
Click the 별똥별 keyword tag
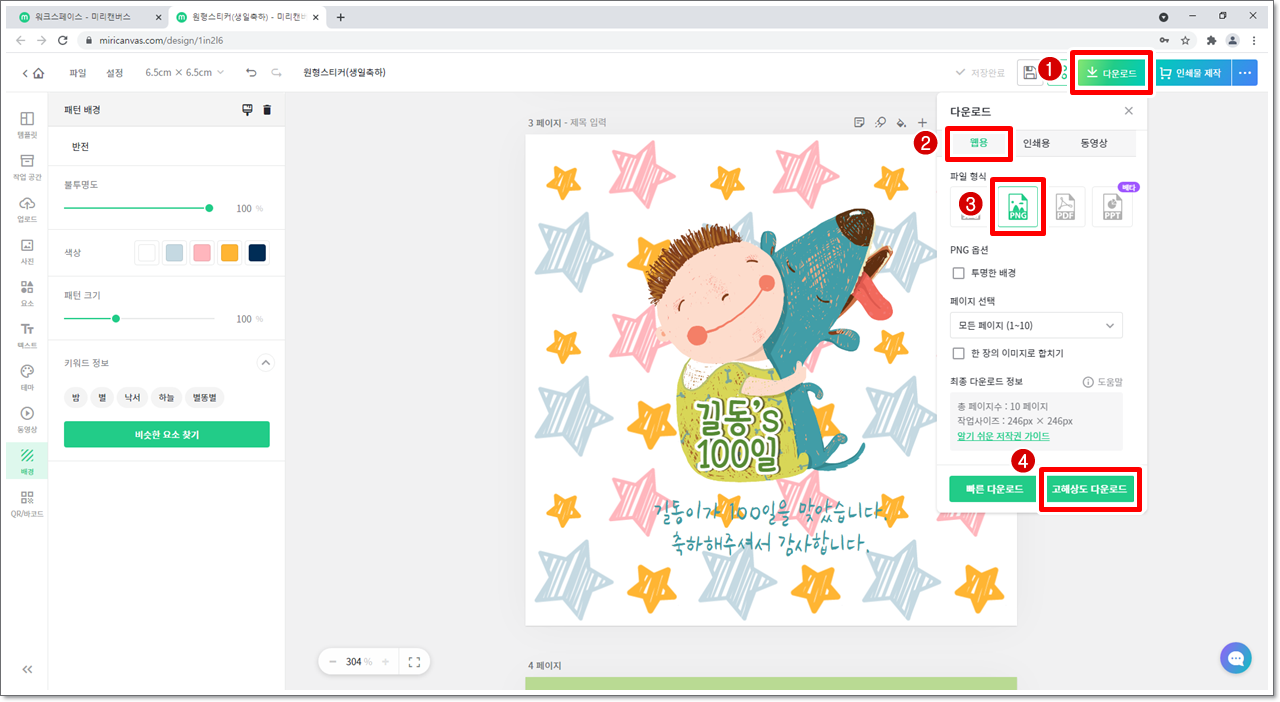pos(205,398)
